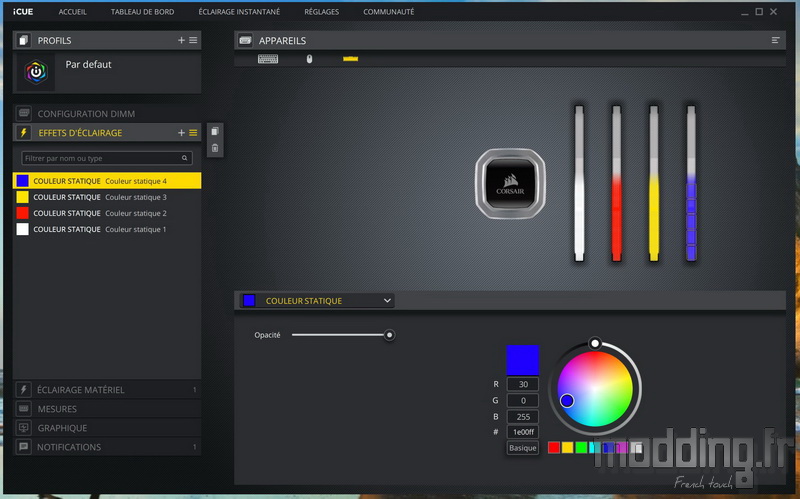Viewport: 800px width, 499px height.
Task: Select Couleur statique 3 effect
Action: pyautogui.click(x=107, y=197)
